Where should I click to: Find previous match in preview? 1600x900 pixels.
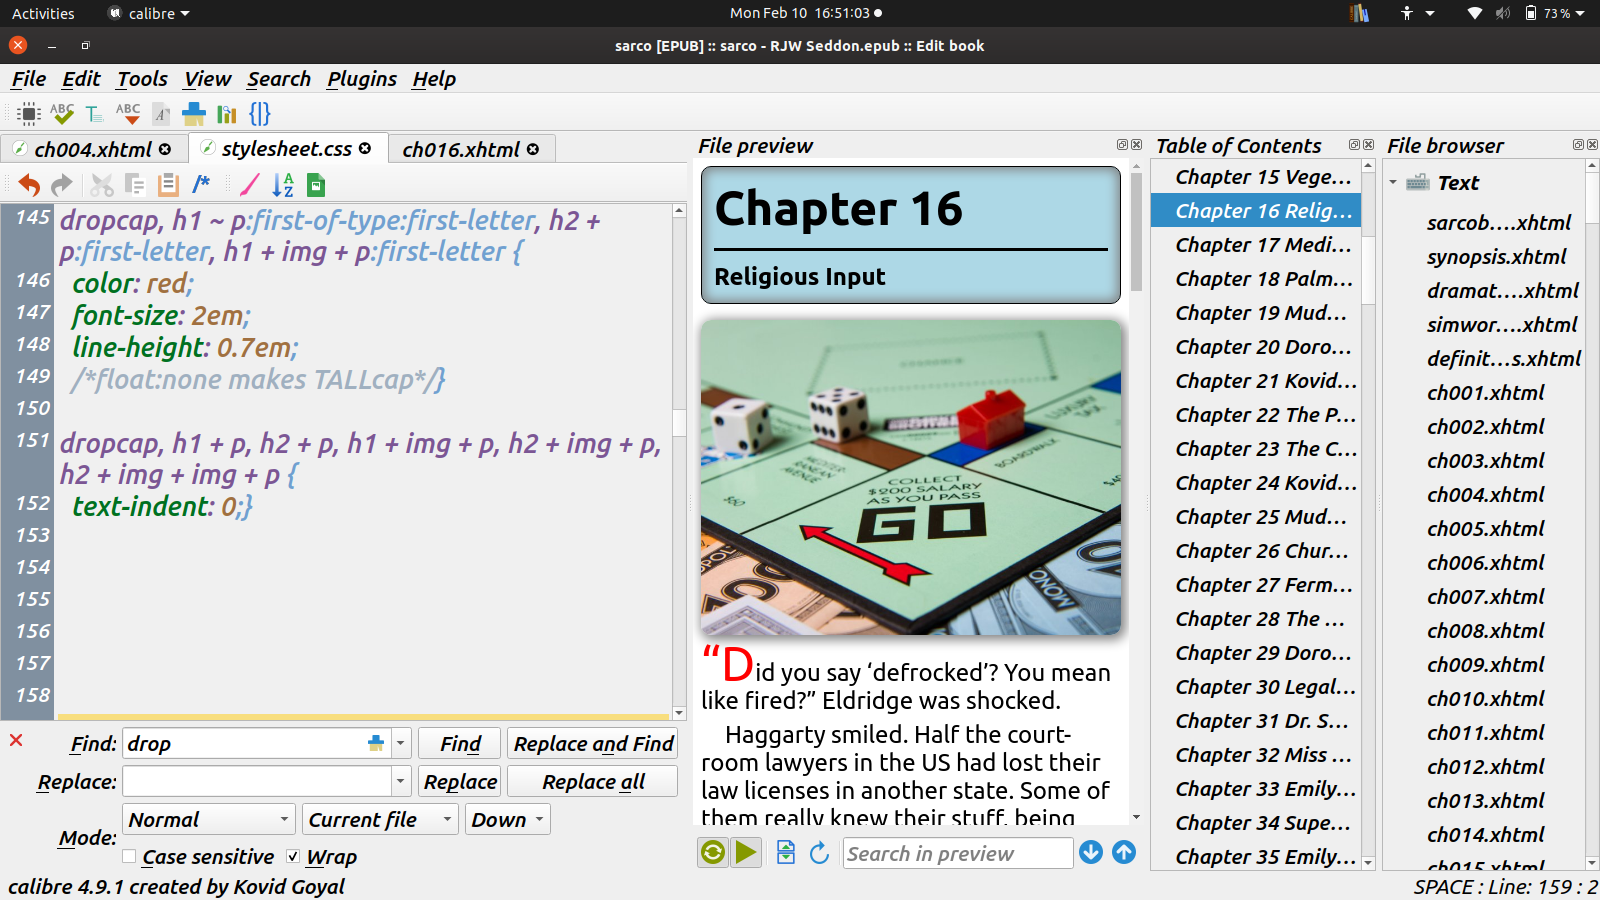1124,852
